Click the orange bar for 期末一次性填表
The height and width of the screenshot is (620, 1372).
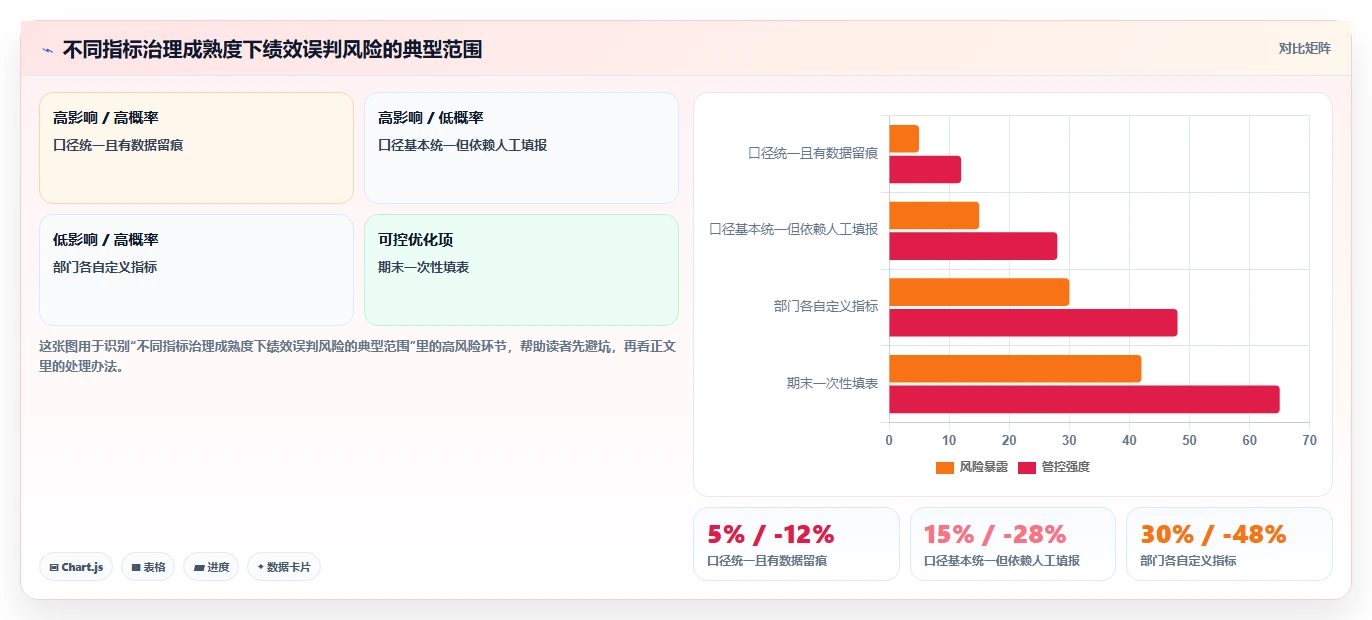click(1015, 368)
